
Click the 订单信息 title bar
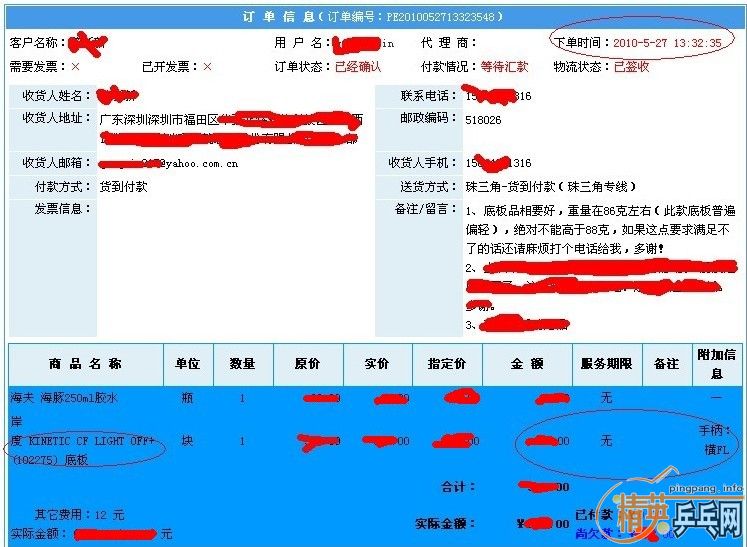(x=373, y=17)
